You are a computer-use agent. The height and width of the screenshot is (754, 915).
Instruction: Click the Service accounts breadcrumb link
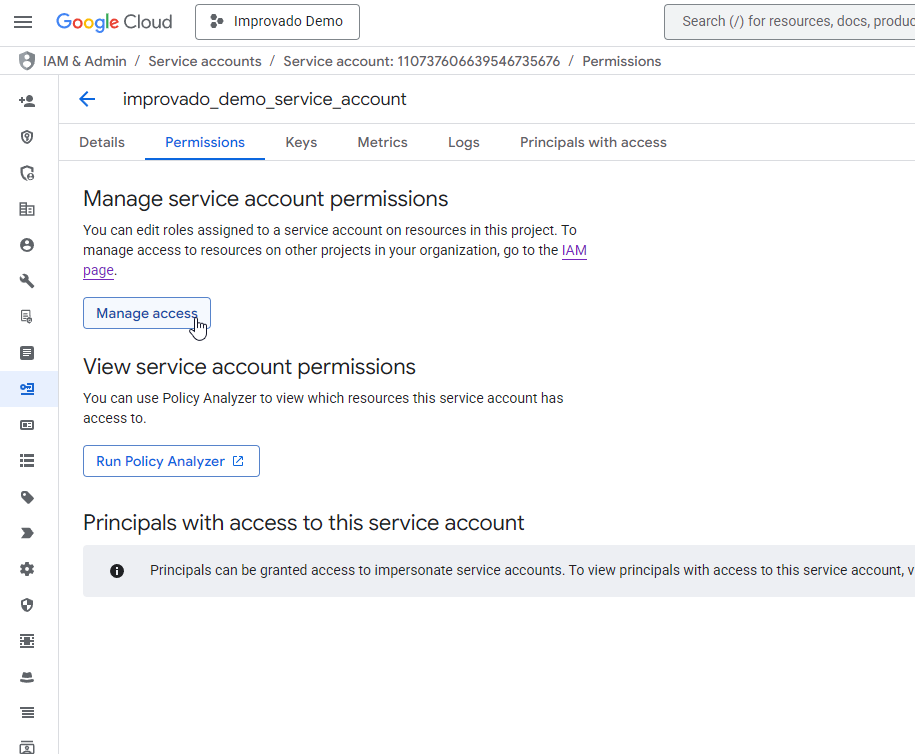click(205, 61)
